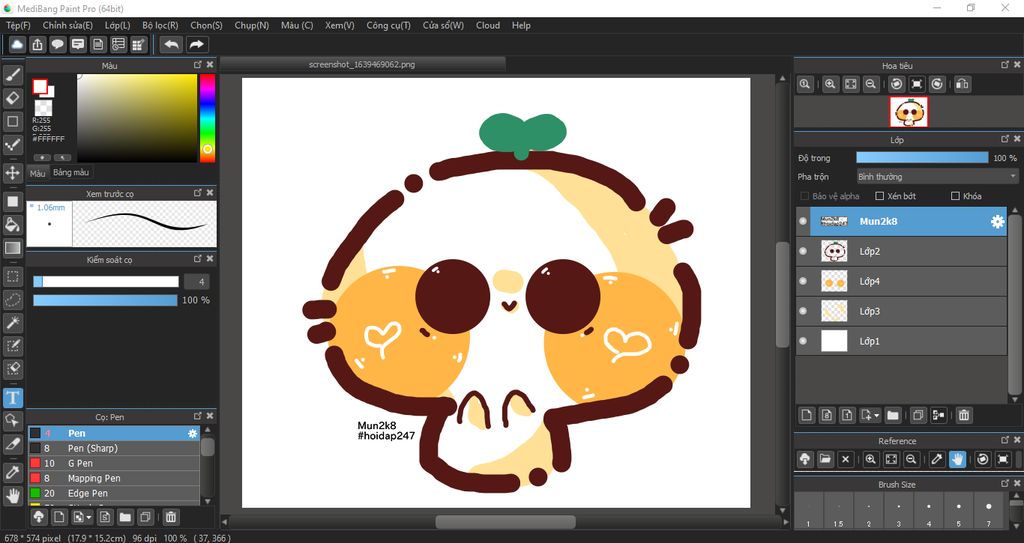Screen dimensions: 1024x543
Task: Undock the Hoa tiêu navigator panel
Action: (x=1005, y=65)
